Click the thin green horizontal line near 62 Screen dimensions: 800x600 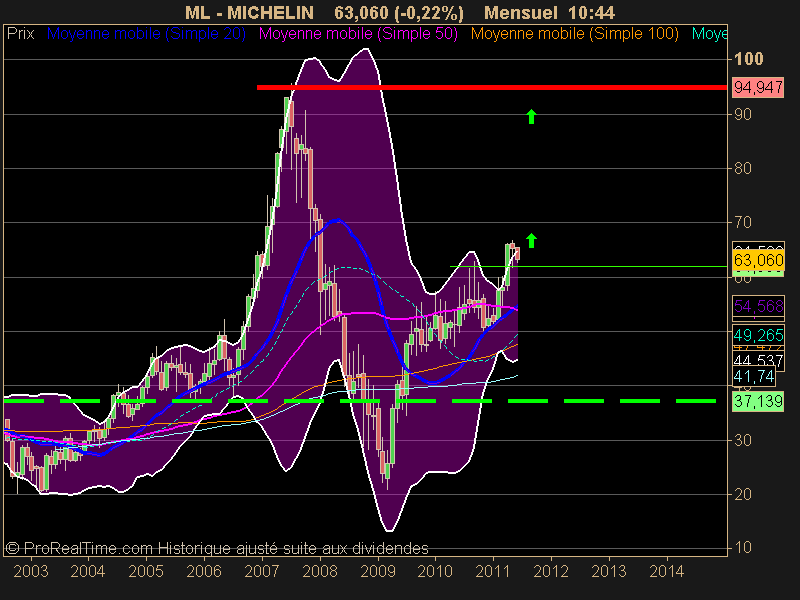point(588,266)
